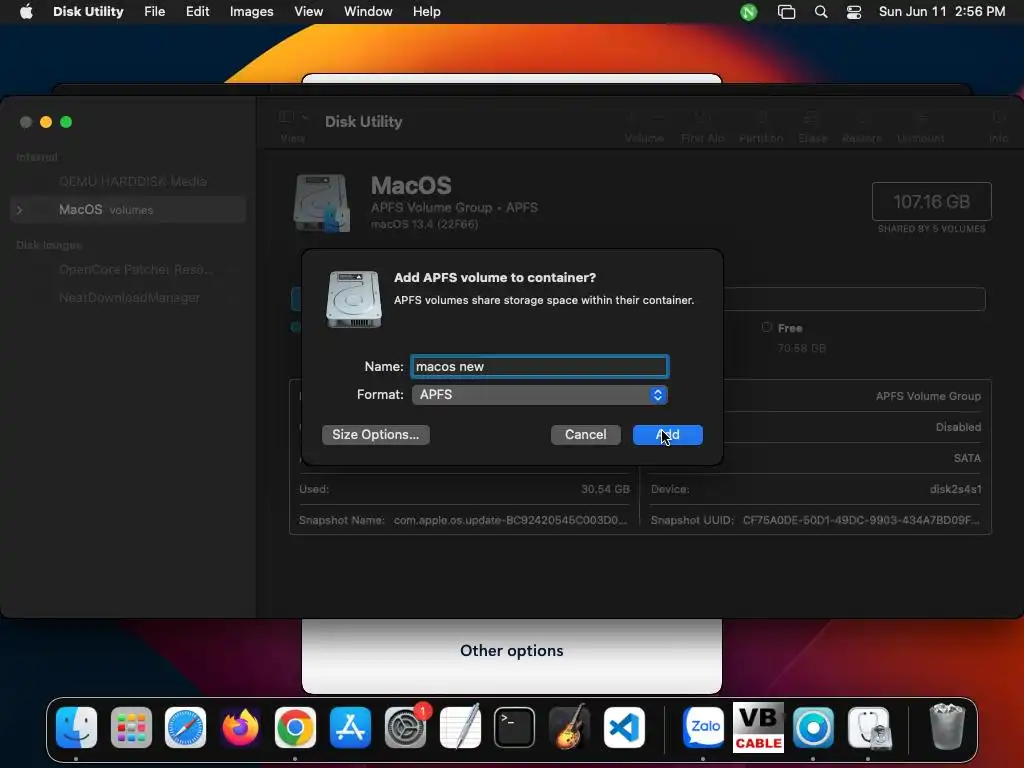Open Zalo from the Dock
Screen dimensions: 1024x768
703,727
